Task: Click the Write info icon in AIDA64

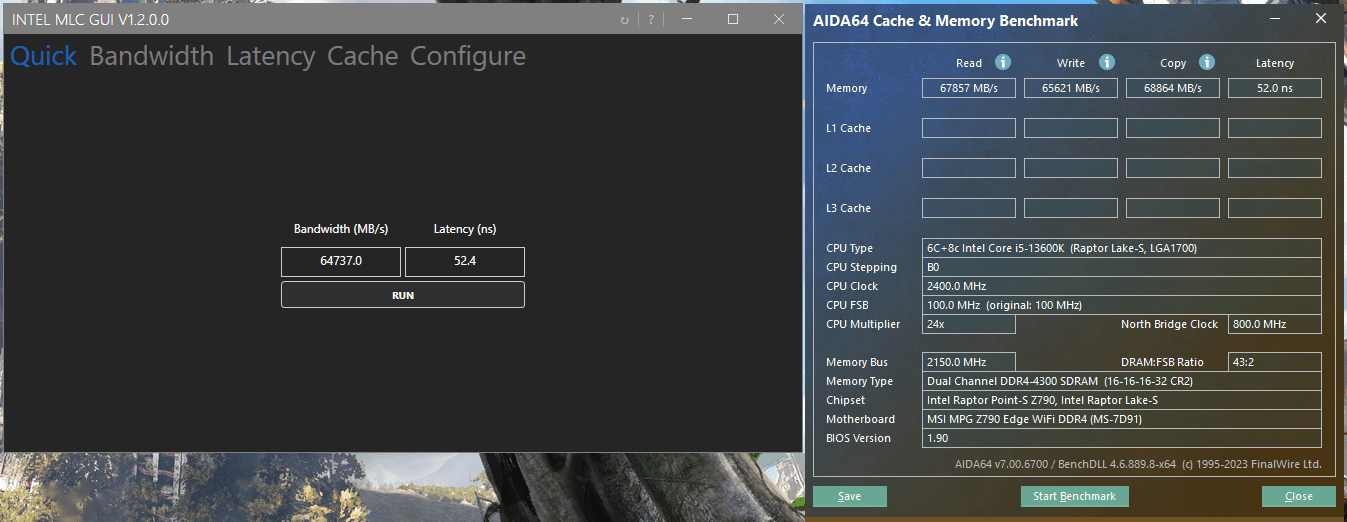Action: 1107,62
